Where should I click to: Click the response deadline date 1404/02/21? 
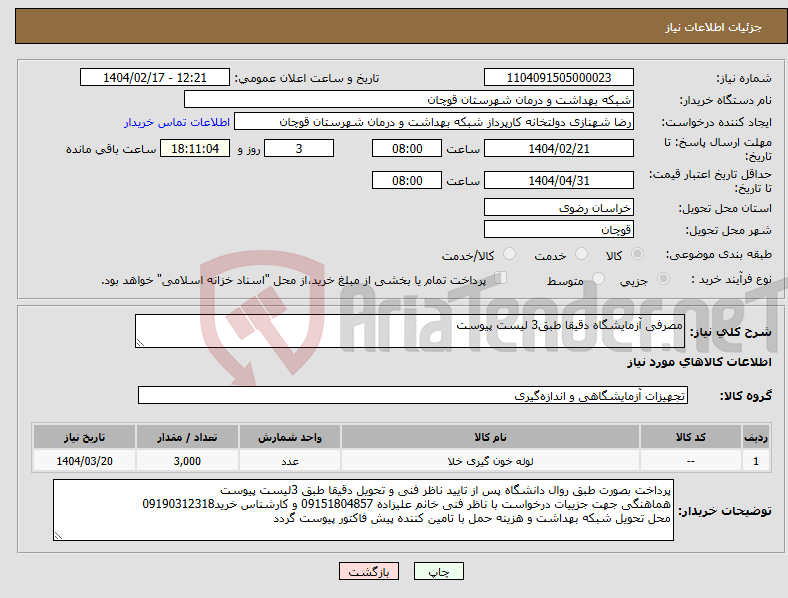[x=559, y=149]
